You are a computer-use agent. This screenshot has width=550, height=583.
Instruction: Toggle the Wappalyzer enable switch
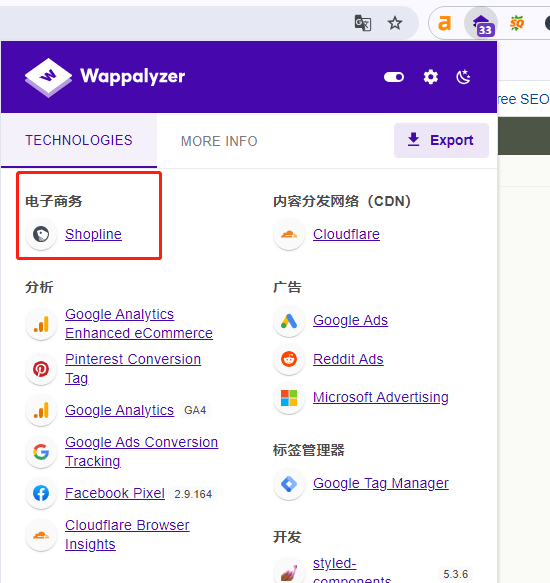coord(394,77)
